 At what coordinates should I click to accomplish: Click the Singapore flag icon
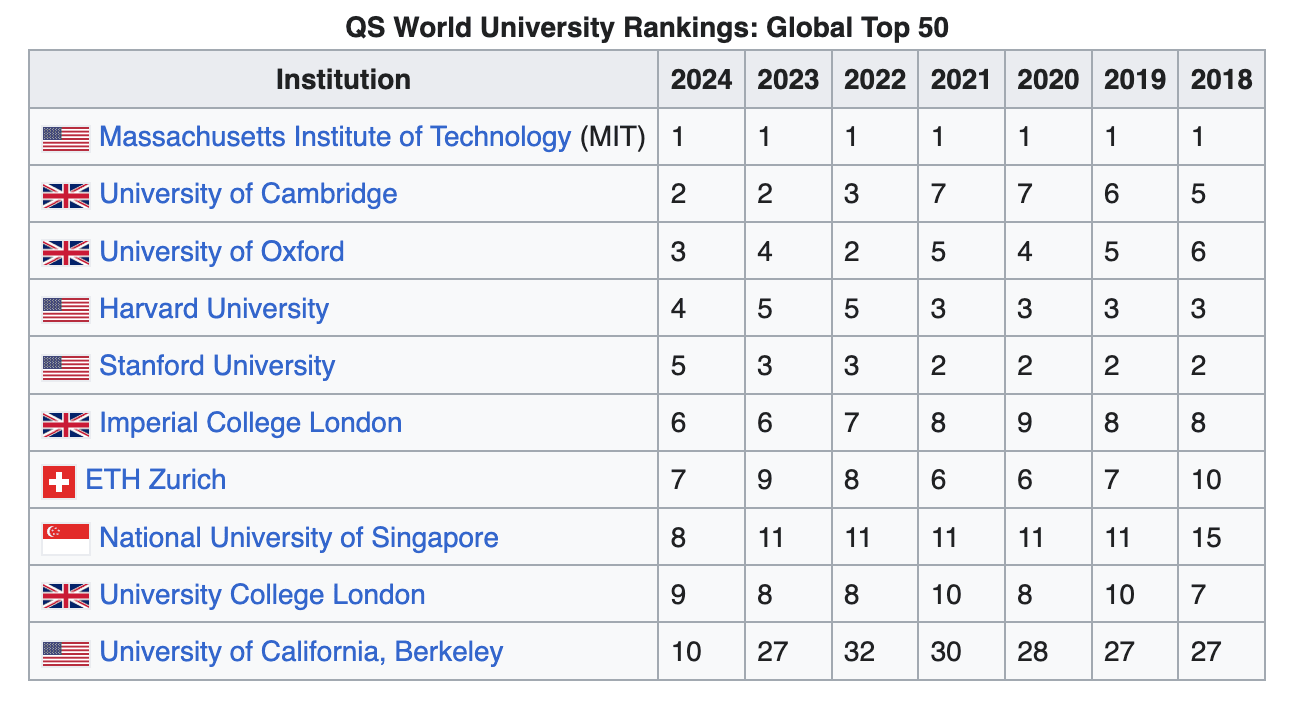click(x=66, y=539)
